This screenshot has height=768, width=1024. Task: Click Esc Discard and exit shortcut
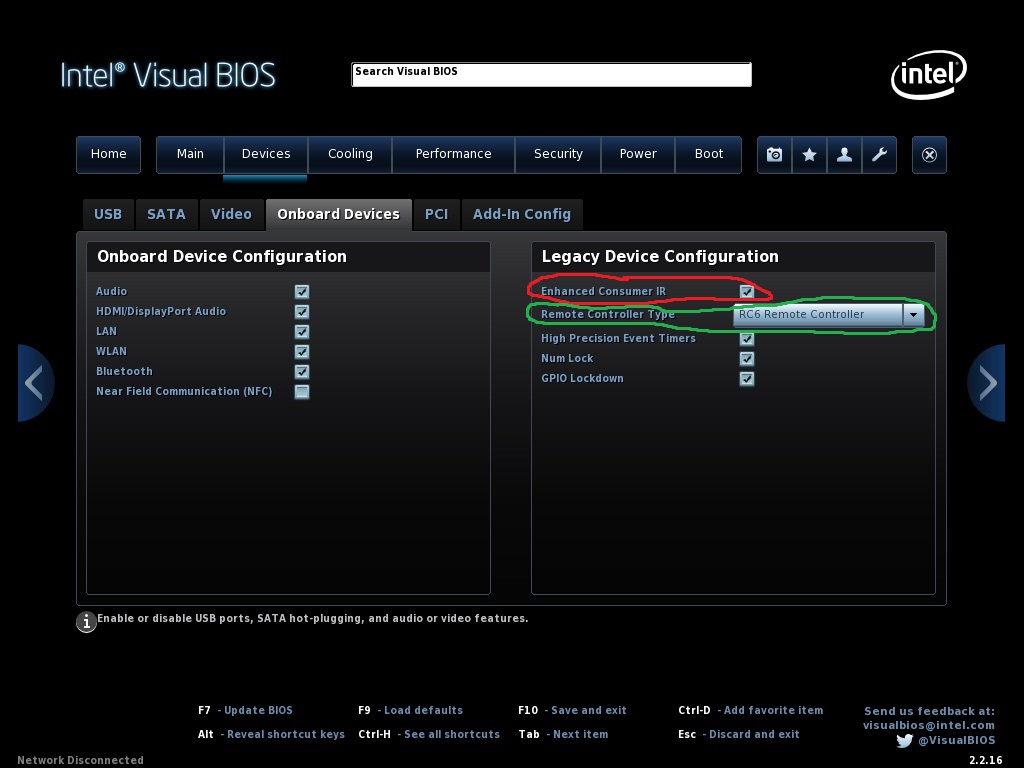point(739,735)
